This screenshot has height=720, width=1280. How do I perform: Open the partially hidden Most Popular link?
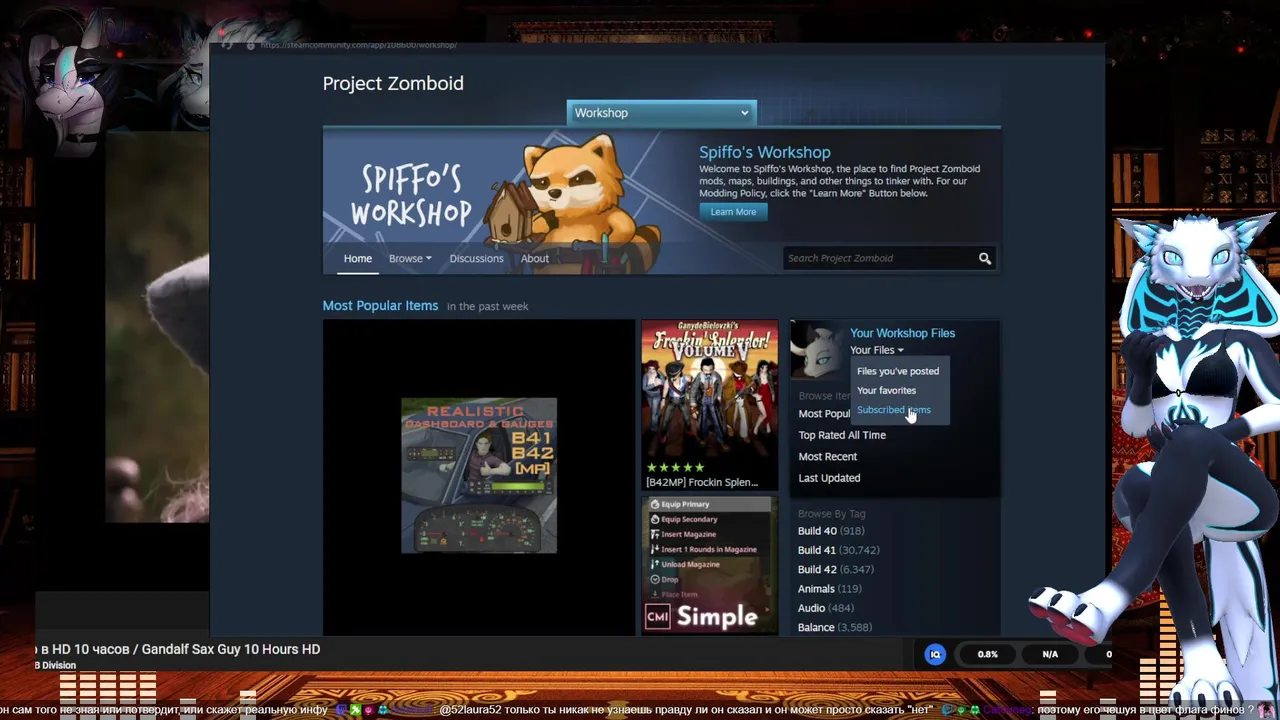pyautogui.click(x=824, y=414)
